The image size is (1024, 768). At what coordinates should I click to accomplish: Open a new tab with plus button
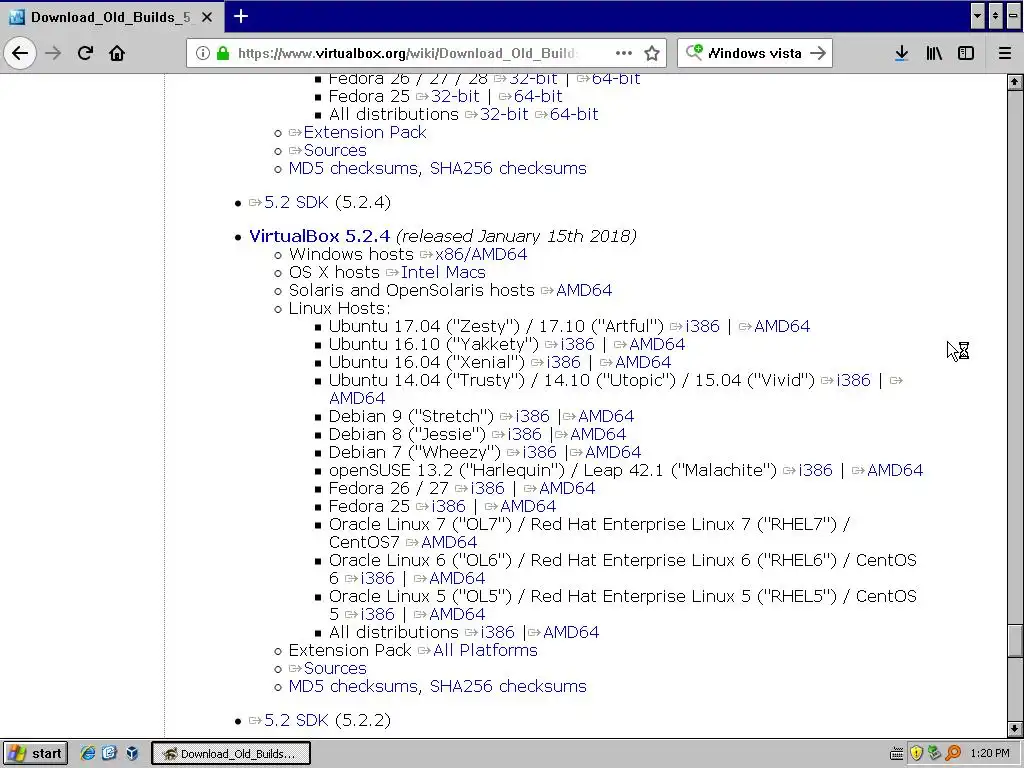240,16
